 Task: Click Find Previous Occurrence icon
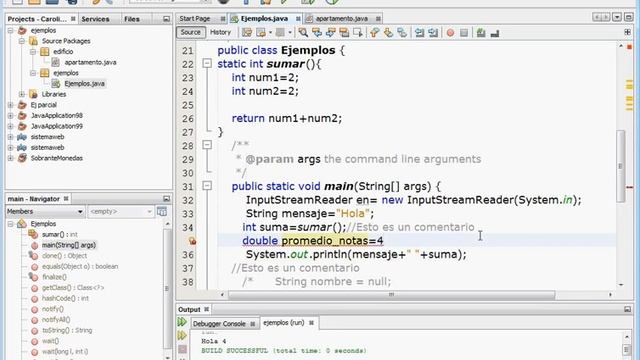tap(317, 33)
